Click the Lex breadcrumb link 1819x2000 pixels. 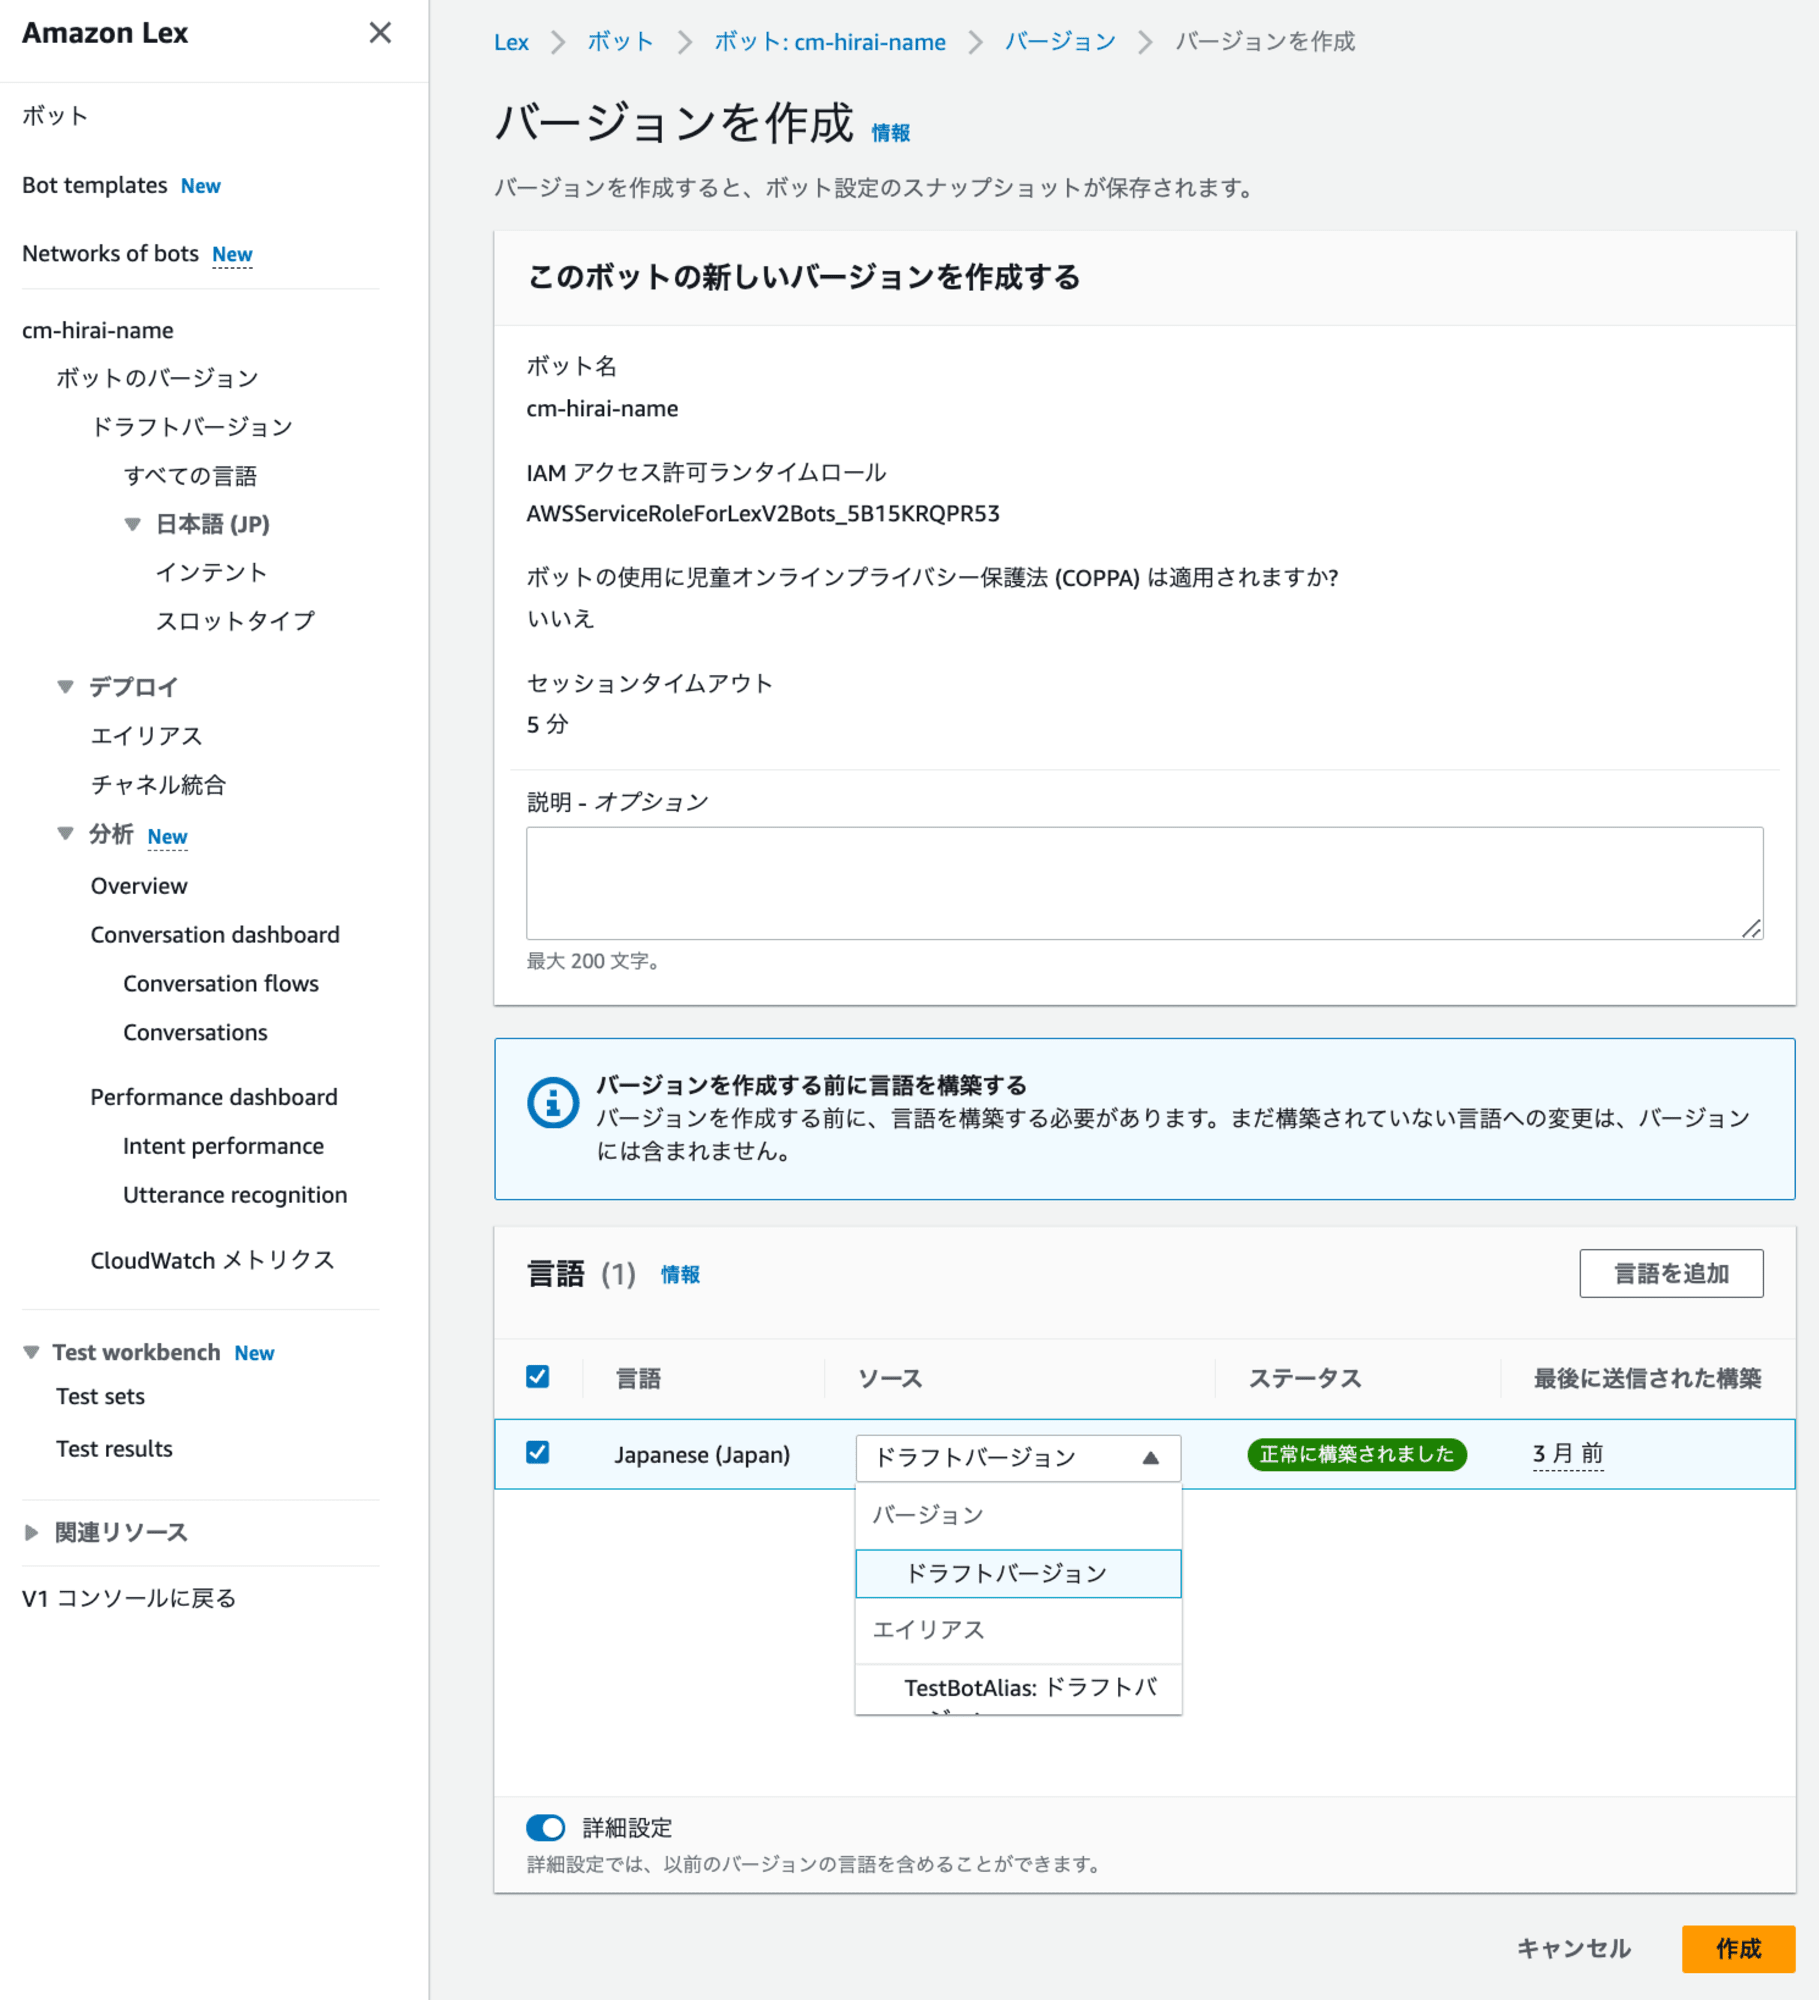tap(511, 42)
